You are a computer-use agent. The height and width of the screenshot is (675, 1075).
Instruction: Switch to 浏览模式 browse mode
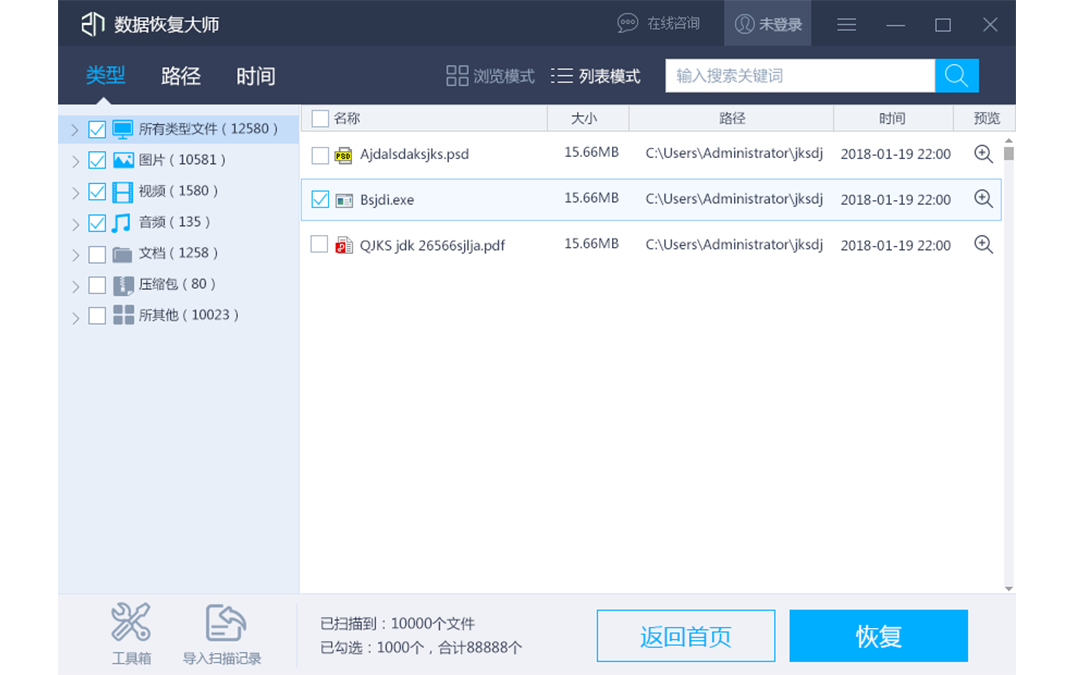tap(489, 75)
